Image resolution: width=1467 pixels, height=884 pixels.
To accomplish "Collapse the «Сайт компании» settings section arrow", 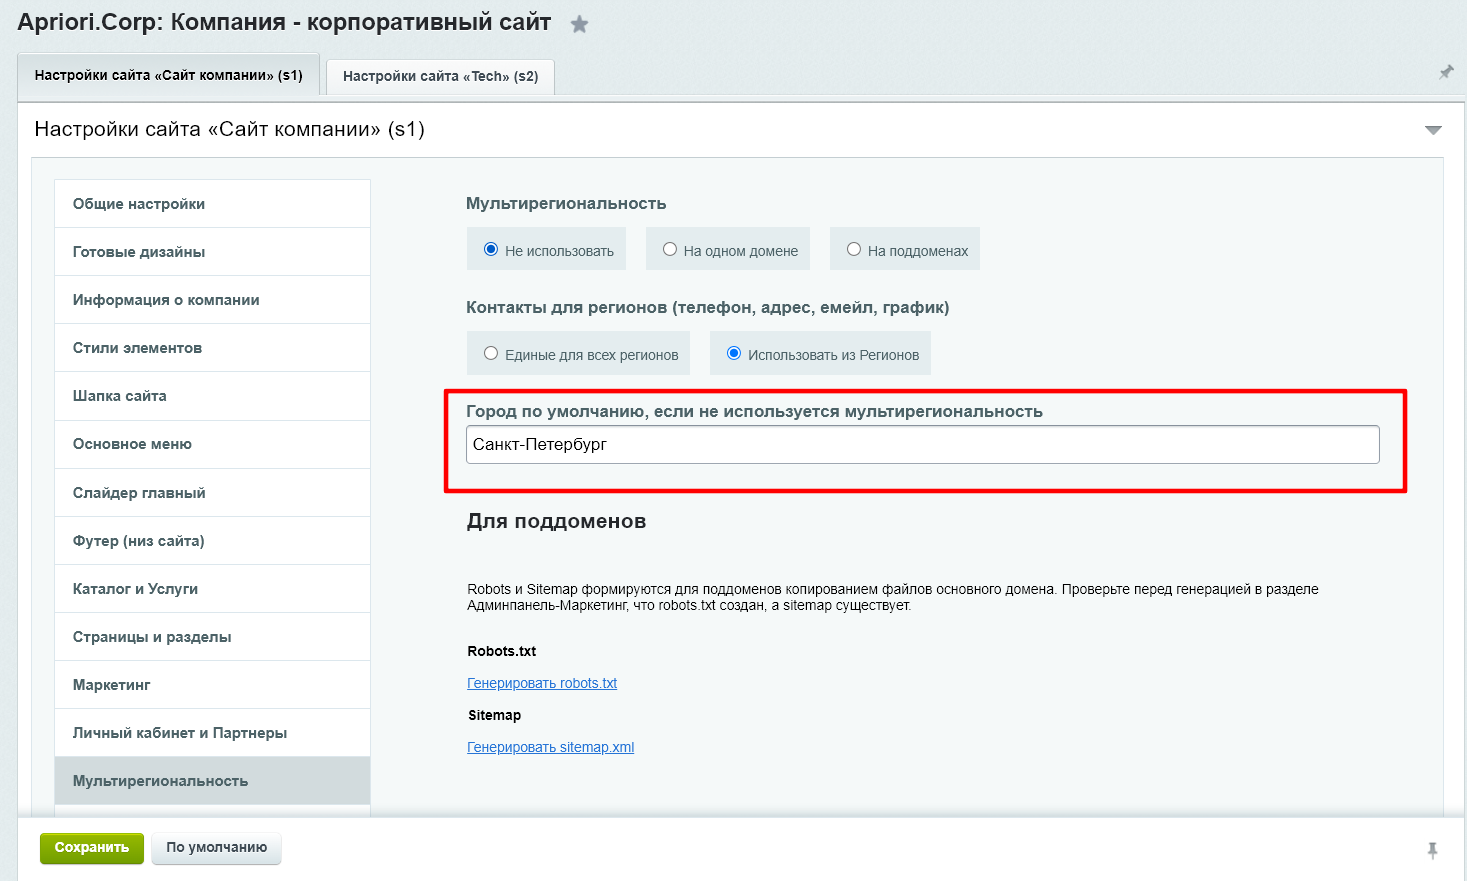I will (x=1433, y=130).
